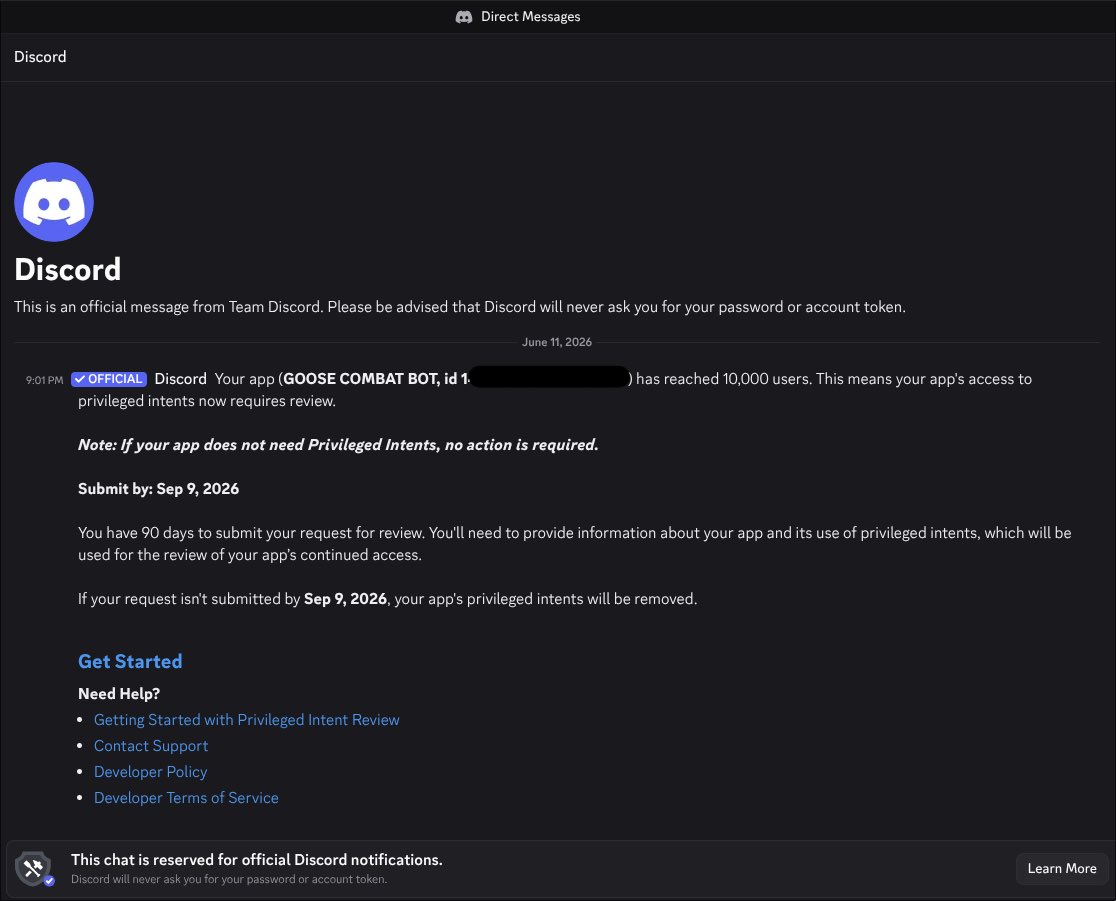Open the Contact Support link
The height and width of the screenshot is (901, 1116).
click(x=151, y=745)
